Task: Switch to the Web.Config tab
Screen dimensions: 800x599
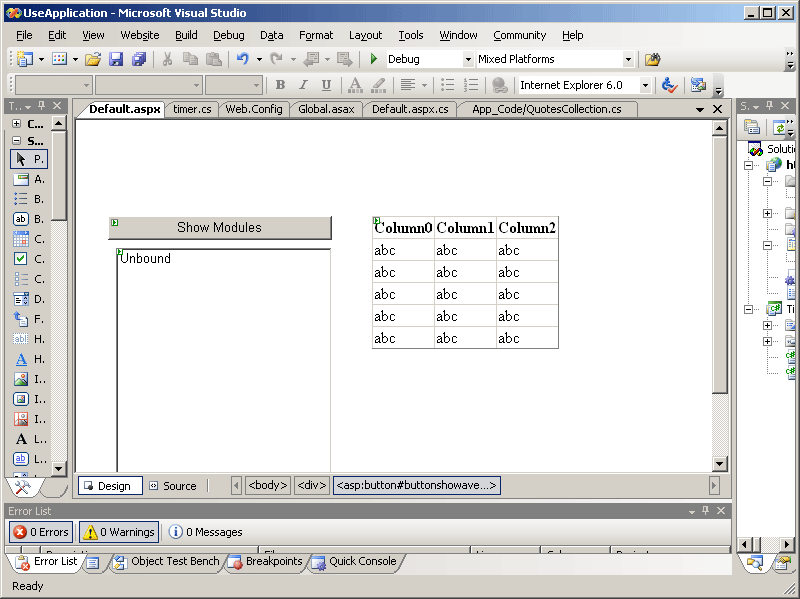Action: tap(254, 109)
